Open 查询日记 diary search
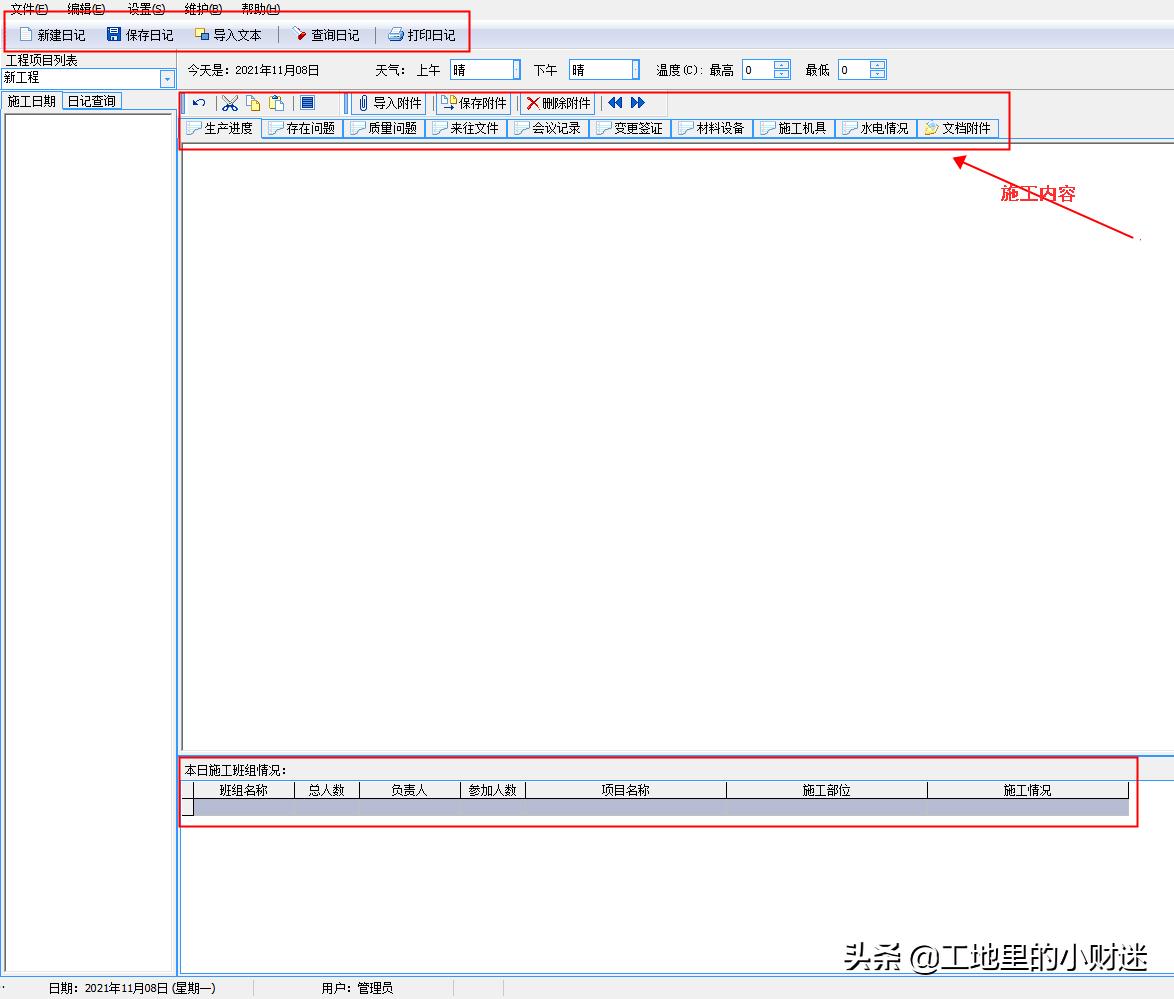Screen dimensions: 1174x999 (x=326, y=35)
